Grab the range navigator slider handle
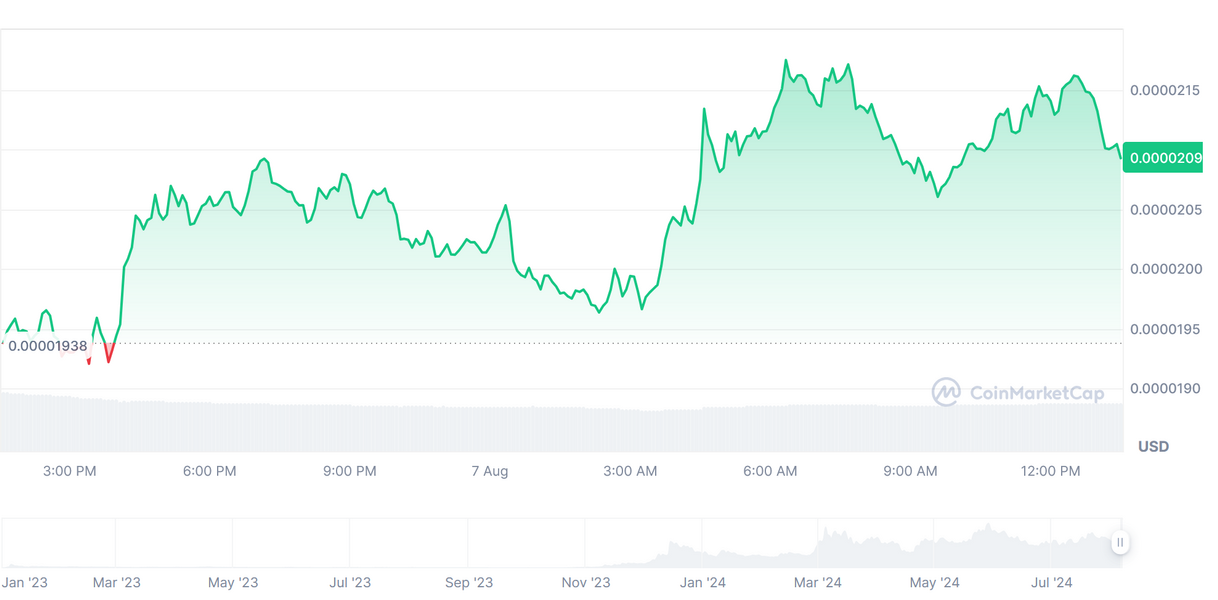 tap(1120, 543)
